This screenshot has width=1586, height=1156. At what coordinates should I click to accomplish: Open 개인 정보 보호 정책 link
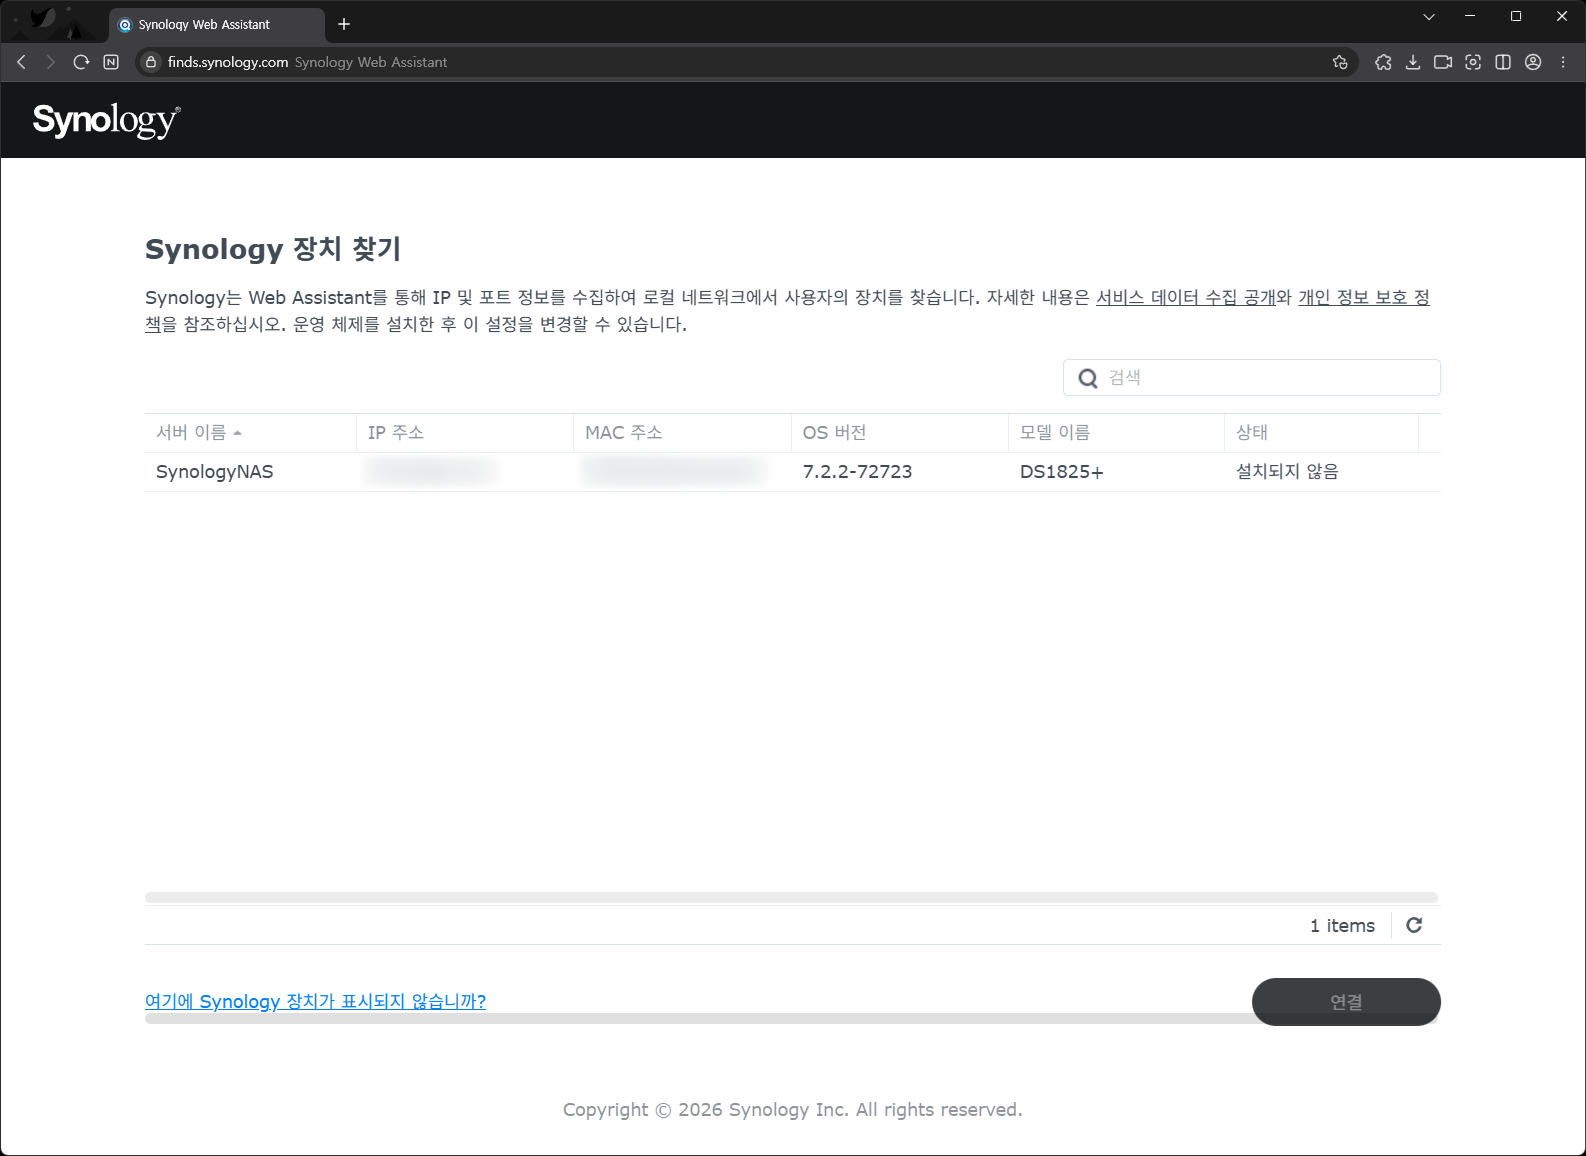1364,298
